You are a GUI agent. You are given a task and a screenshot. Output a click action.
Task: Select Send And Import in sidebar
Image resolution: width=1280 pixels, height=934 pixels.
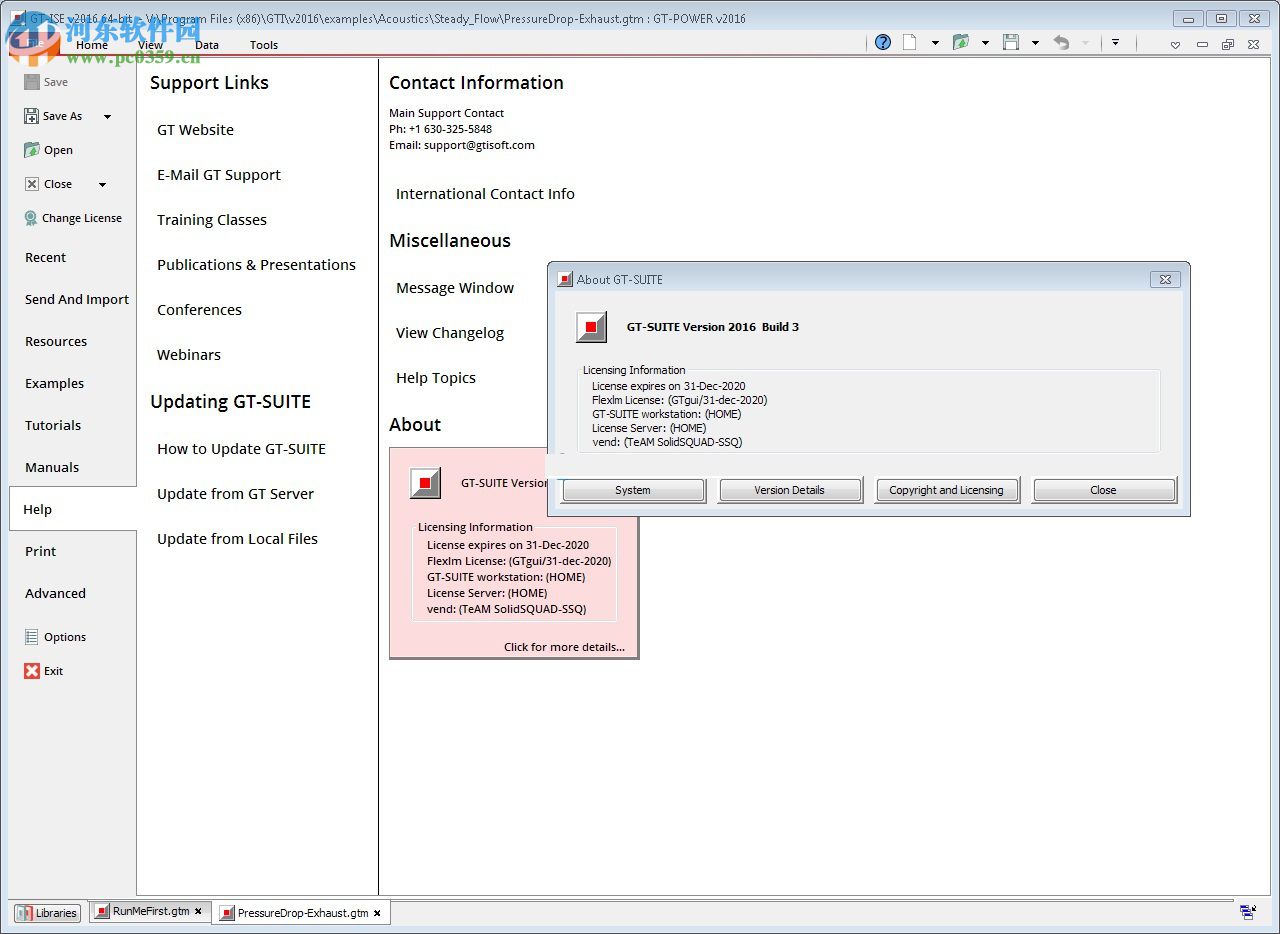tap(77, 299)
